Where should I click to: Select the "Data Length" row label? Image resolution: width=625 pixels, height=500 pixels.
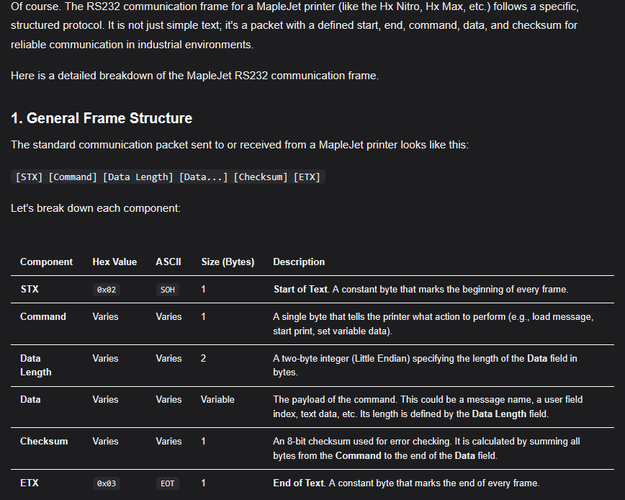tap(34, 364)
